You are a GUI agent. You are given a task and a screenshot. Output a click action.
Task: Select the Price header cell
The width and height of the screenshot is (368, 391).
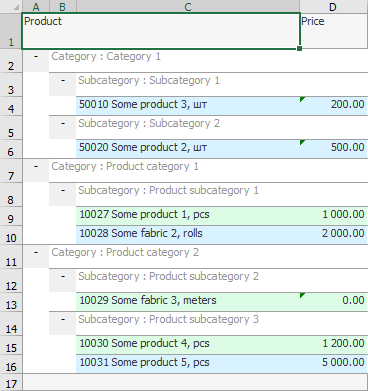coord(334,31)
